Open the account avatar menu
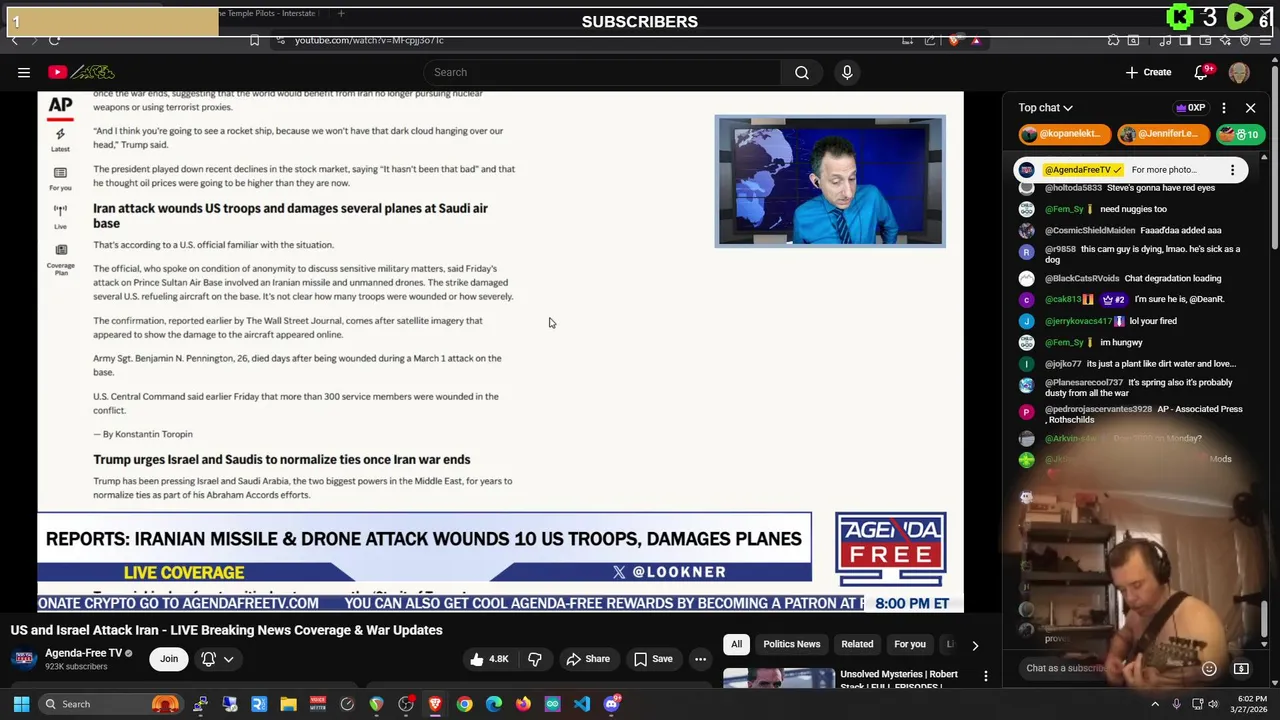Image resolution: width=1280 pixels, height=720 pixels. tap(1239, 72)
